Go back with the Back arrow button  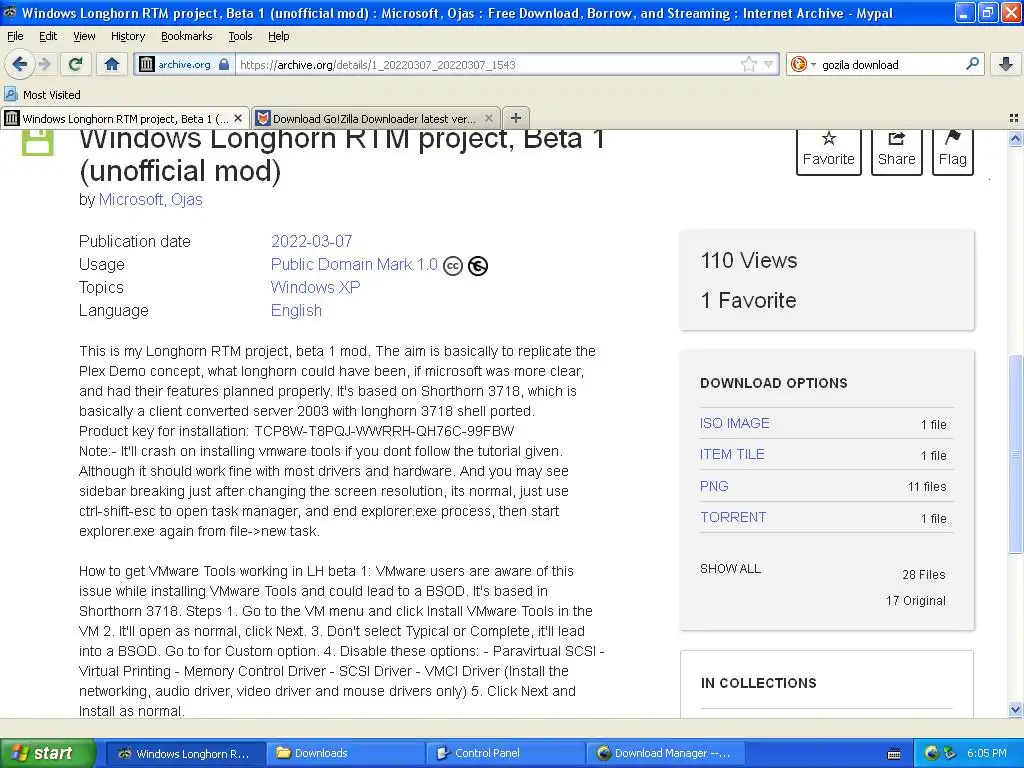(19, 64)
